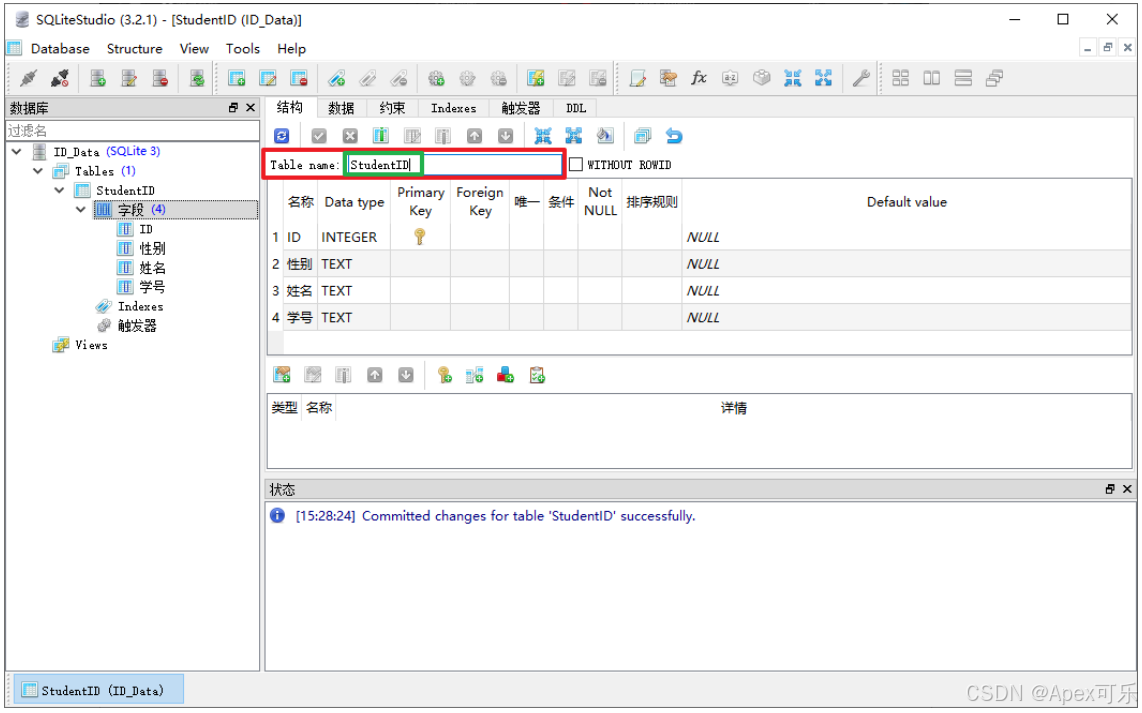This screenshot has height=713, width=1142.
Task: Click the Edit database icon
Action: [129, 78]
